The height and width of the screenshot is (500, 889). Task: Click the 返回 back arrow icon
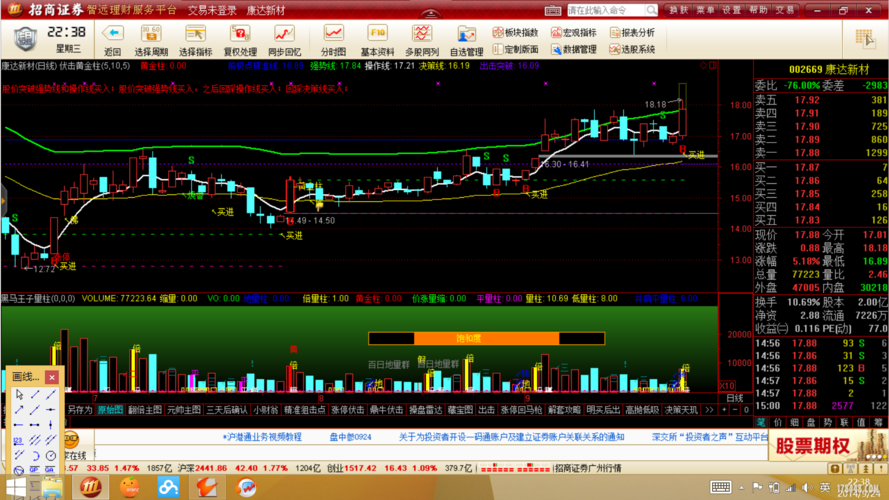click(113, 33)
